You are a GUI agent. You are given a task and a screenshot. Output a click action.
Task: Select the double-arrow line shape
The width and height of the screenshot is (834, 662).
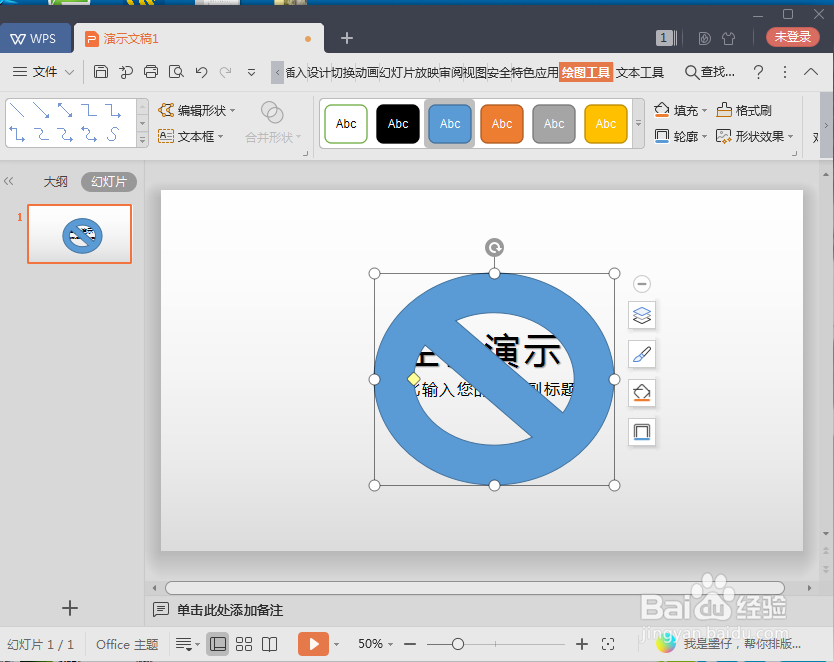click(x=65, y=110)
